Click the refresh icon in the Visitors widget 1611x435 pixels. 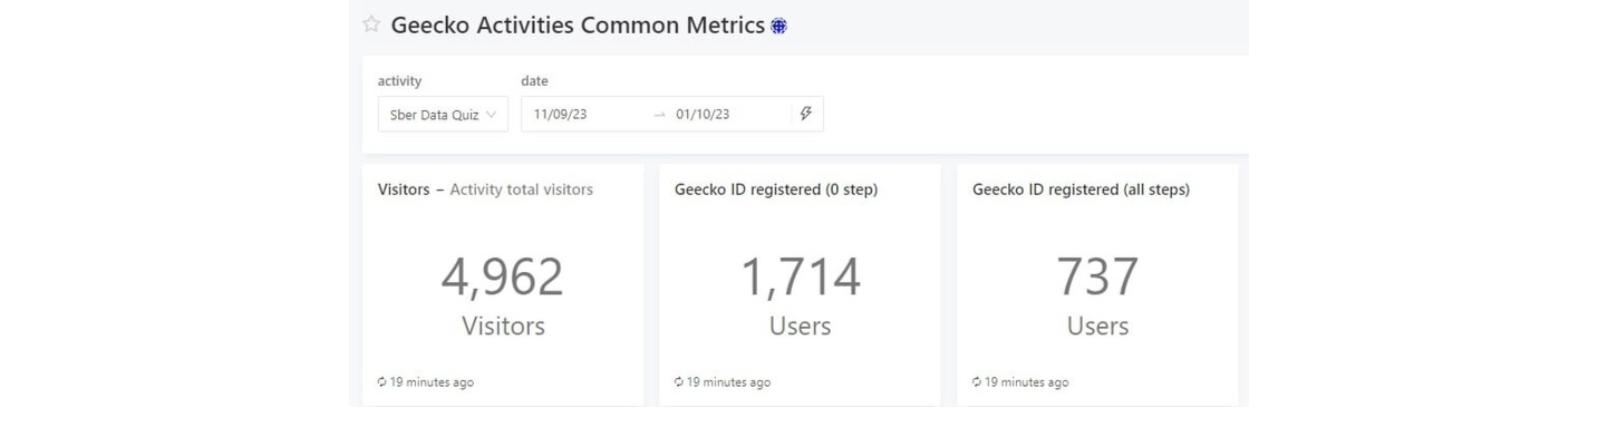382,382
